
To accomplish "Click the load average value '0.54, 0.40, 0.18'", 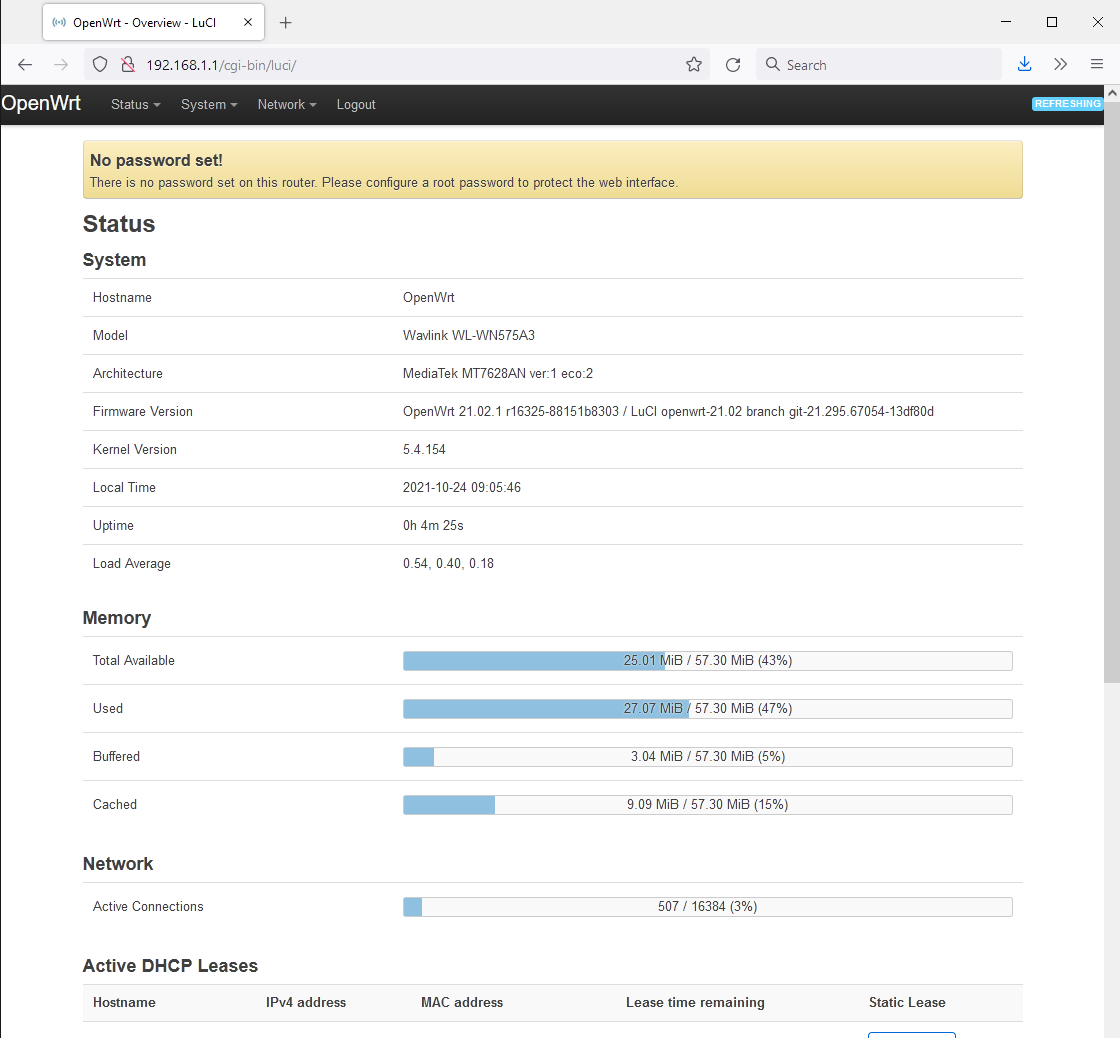I will [x=449, y=564].
